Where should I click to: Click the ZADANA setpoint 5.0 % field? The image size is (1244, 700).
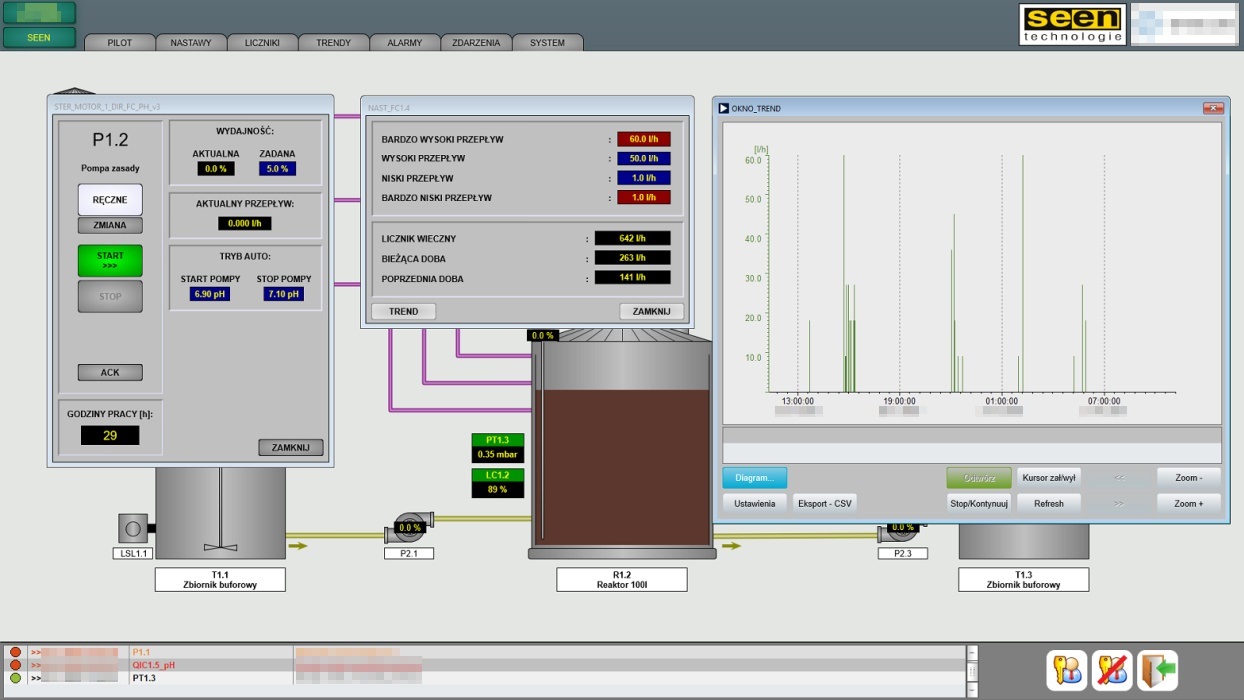tap(277, 169)
